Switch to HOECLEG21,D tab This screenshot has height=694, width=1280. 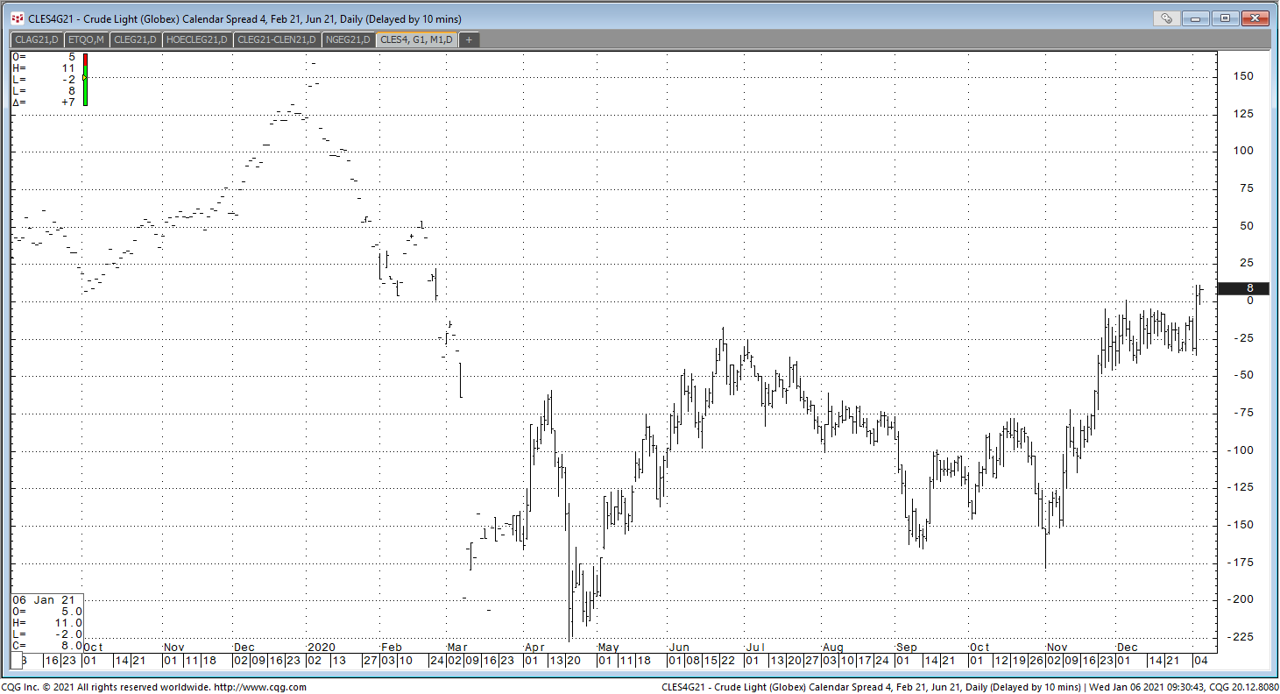click(197, 40)
